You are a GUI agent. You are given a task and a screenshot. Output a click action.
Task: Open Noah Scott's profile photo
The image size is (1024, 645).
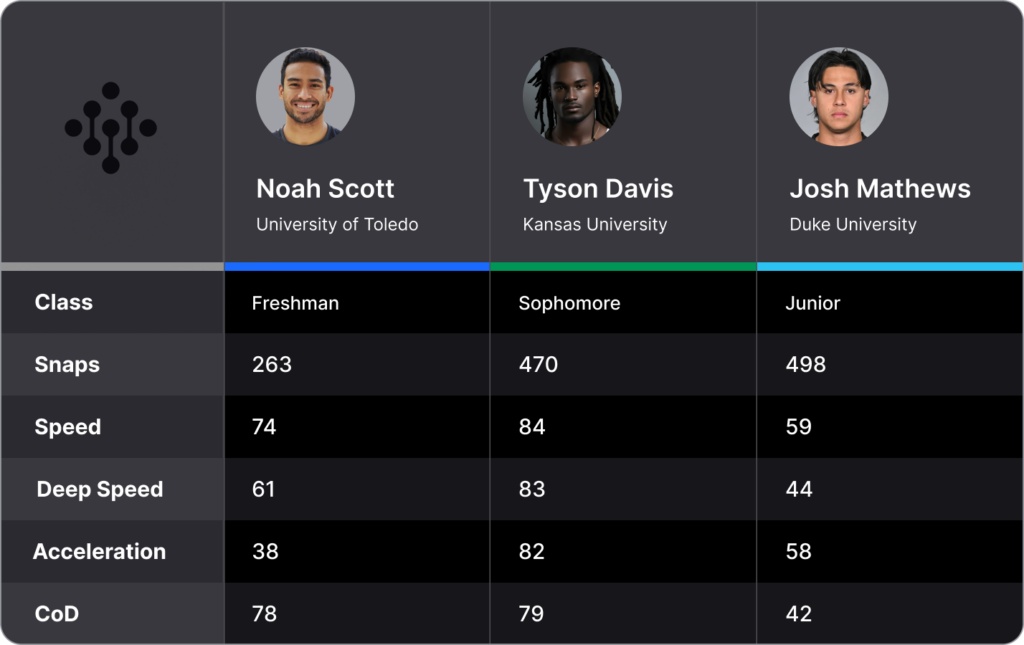click(305, 96)
